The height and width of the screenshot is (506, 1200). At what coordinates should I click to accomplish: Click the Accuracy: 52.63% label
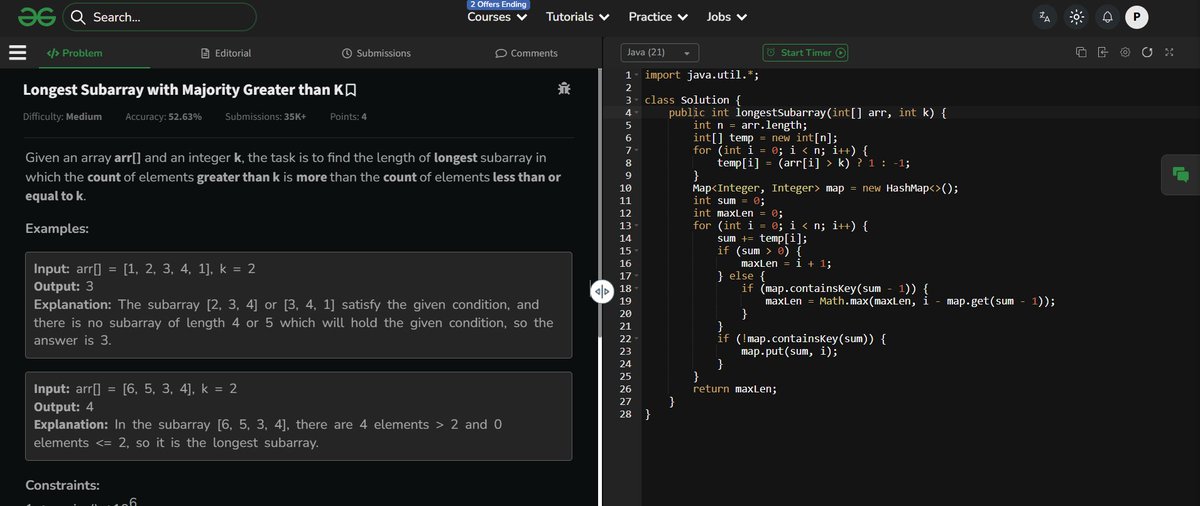pos(164,117)
